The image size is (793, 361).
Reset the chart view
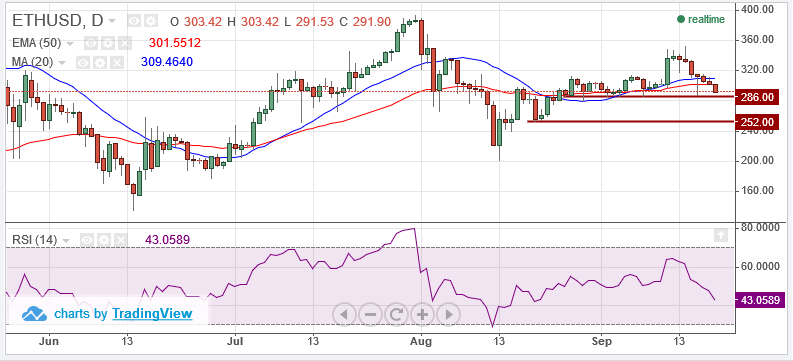click(396, 314)
